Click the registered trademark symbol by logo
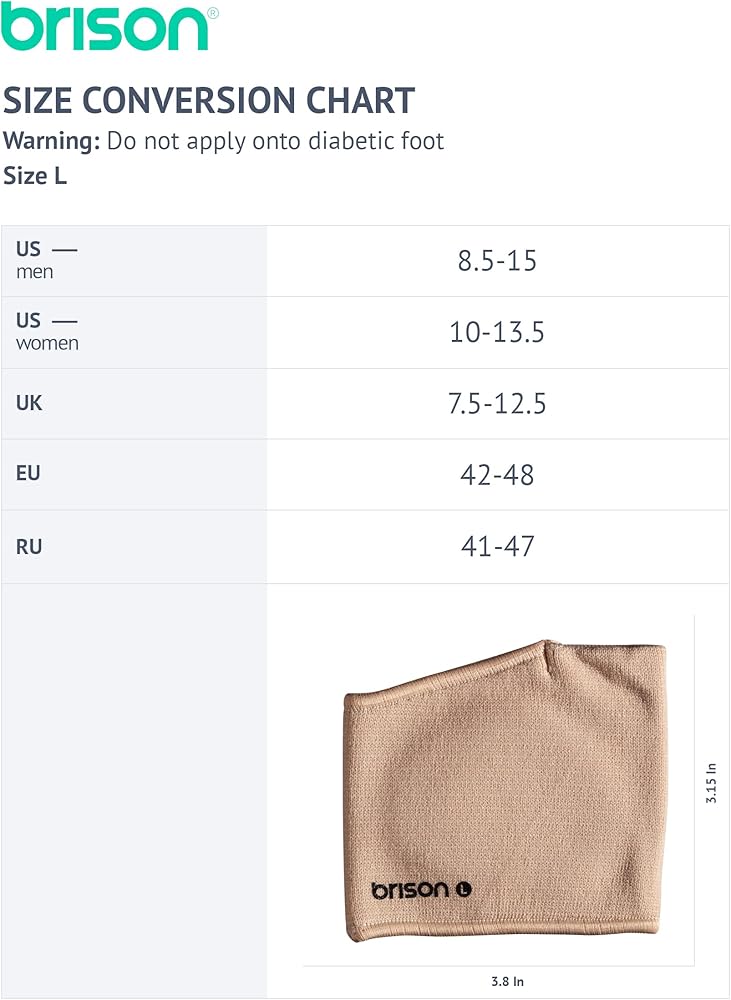The image size is (731, 1000). point(212,12)
